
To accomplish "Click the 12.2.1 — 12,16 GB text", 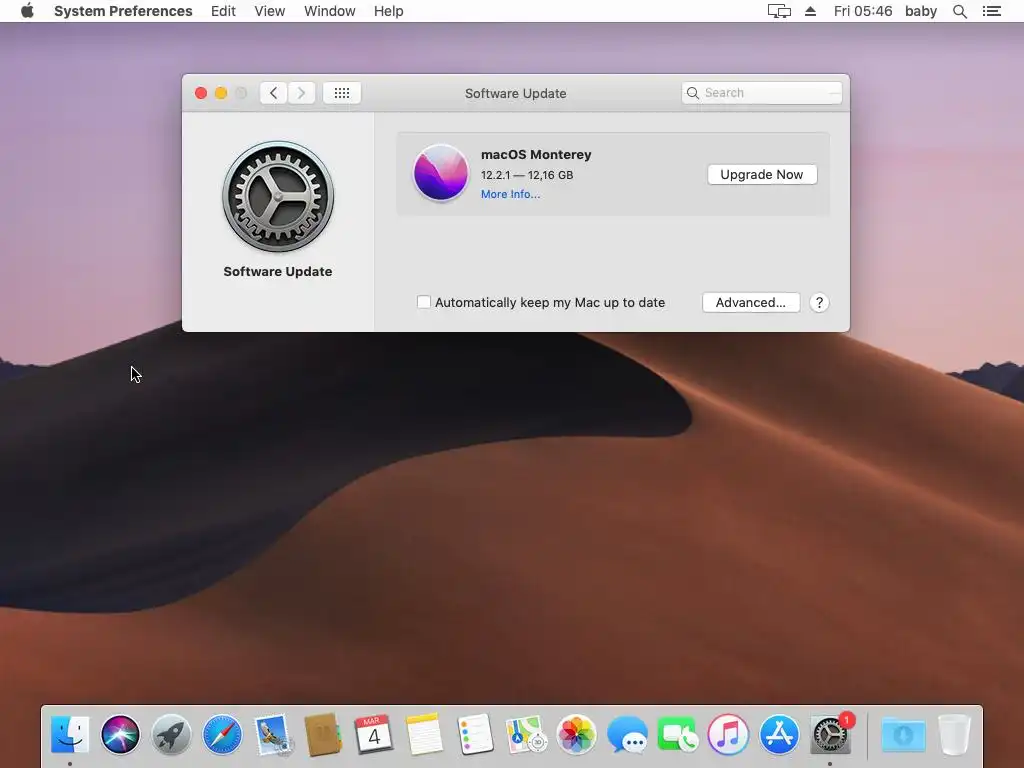I will (527, 175).
